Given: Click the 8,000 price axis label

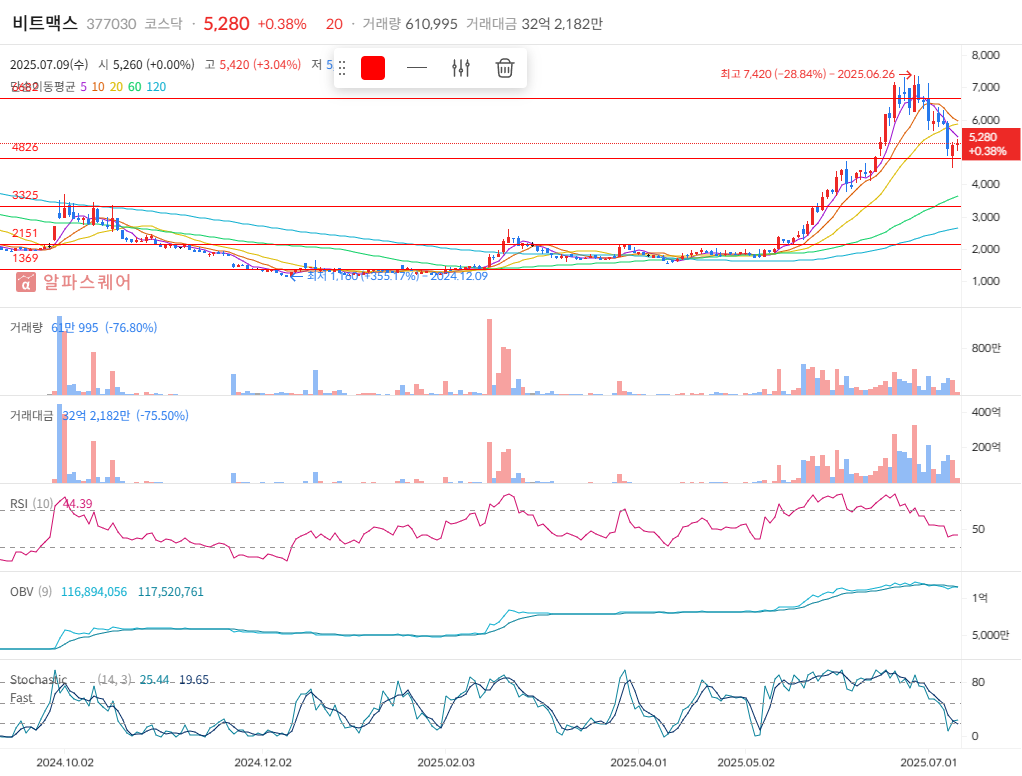Looking at the screenshot, I should (x=985, y=55).
